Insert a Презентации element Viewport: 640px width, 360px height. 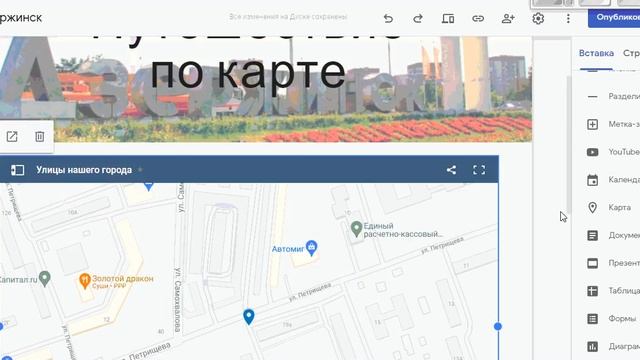[x=613, y=263]
